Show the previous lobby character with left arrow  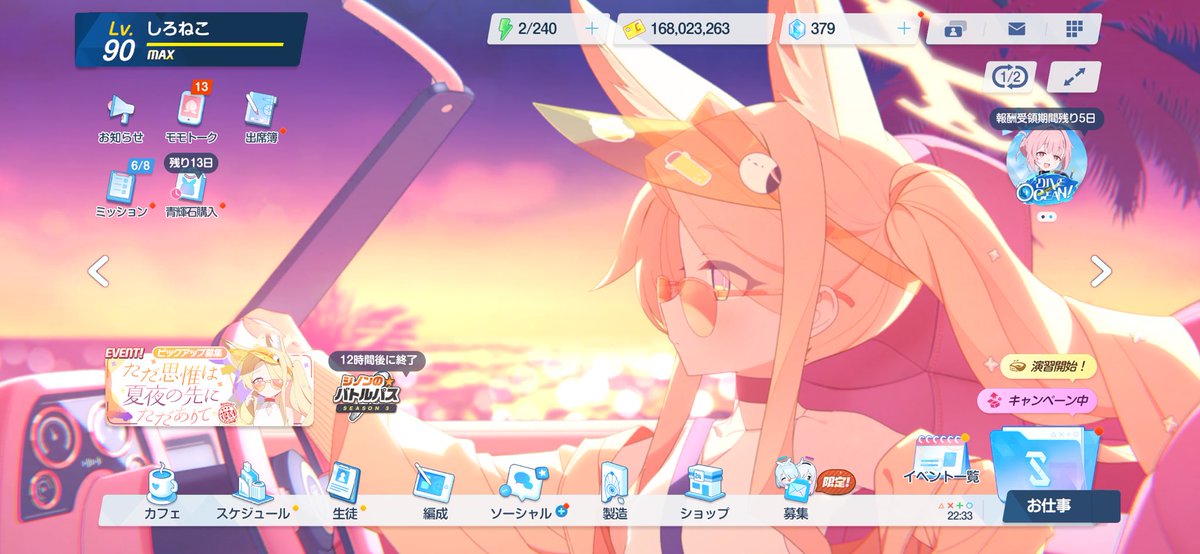pyautogui.click(x=98, y=271)
